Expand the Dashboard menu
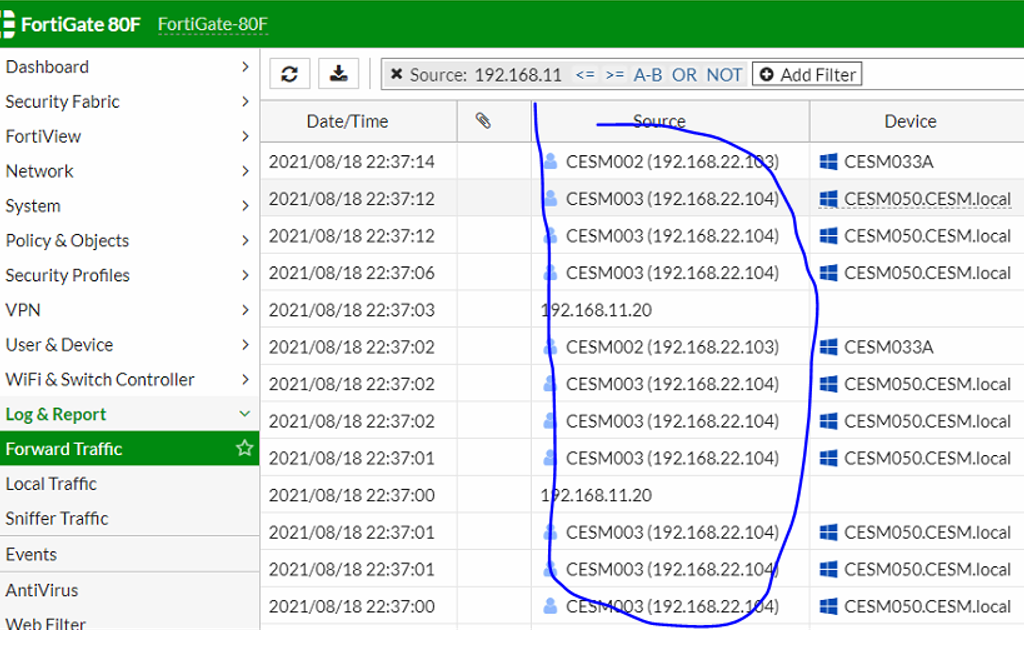Image resolution: width=1024 pixels, height=650 pixels. [x=129, y=67]
